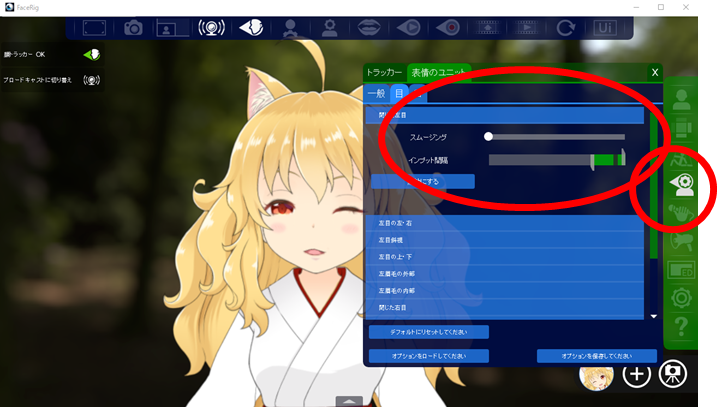
Task: Click the fox girl avatar thumbnail
Action: click(596, 377)
